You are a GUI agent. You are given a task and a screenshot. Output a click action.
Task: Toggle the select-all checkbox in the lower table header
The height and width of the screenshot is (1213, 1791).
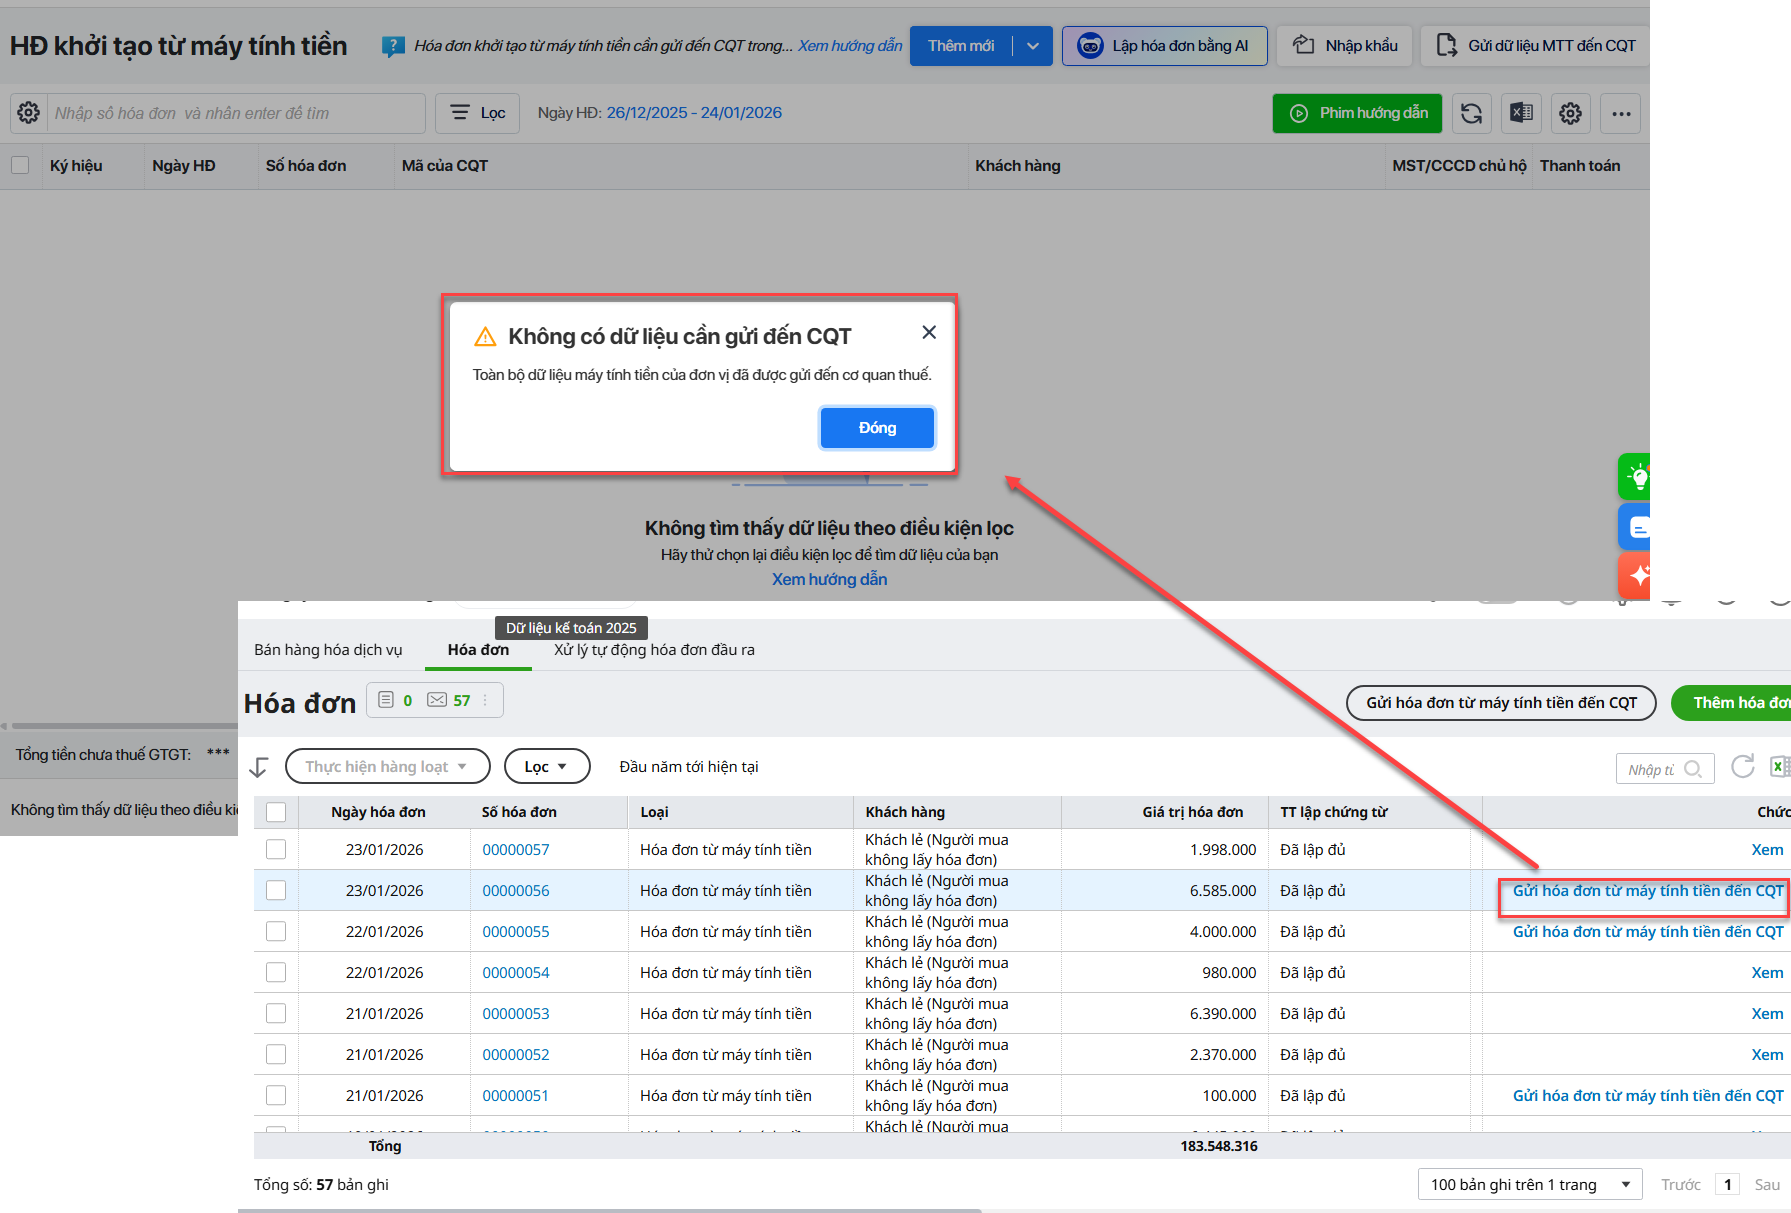pyautogui.click(x=276, y=812)
